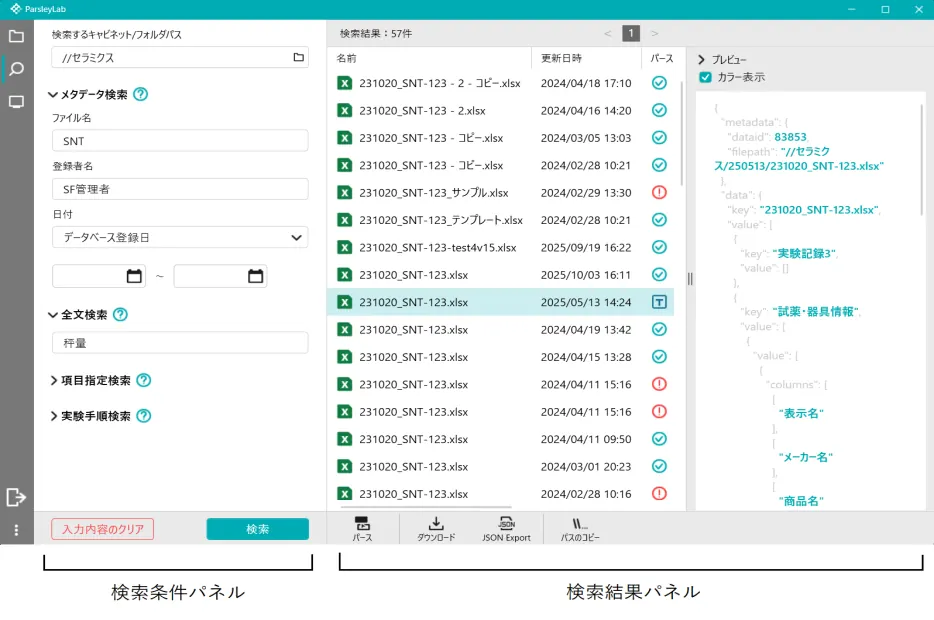Select the row dated 2024/04/15 13:28
934x620 pixels.
(500, 357)
